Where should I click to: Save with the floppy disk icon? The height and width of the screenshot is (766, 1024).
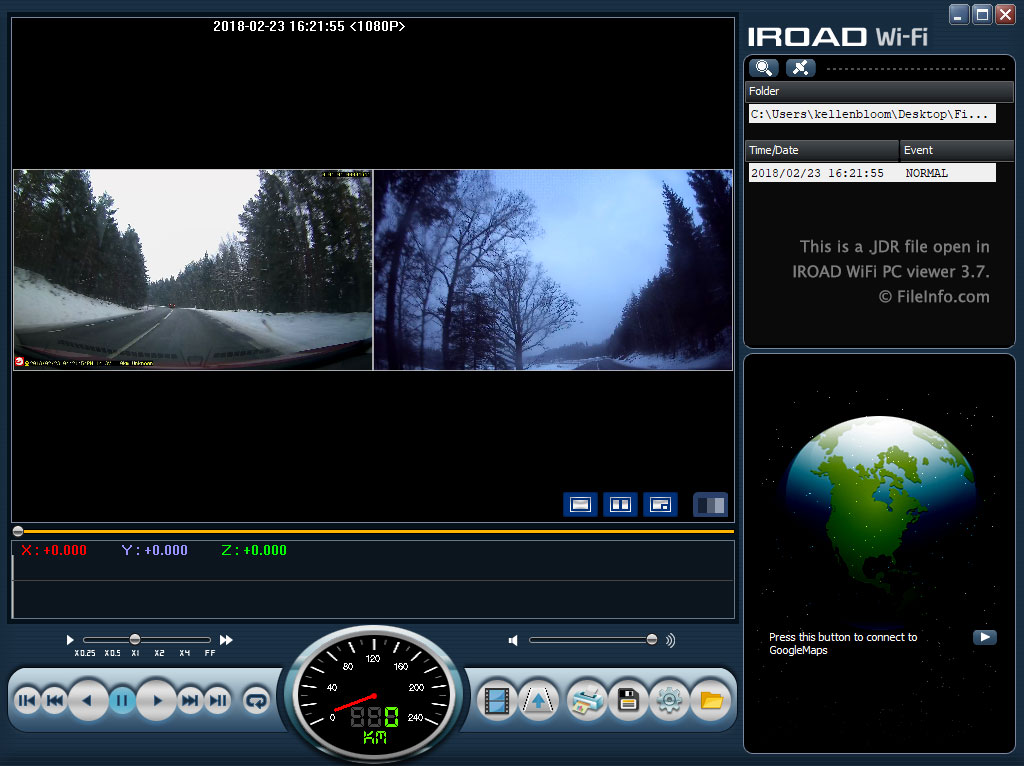[628, 701]
